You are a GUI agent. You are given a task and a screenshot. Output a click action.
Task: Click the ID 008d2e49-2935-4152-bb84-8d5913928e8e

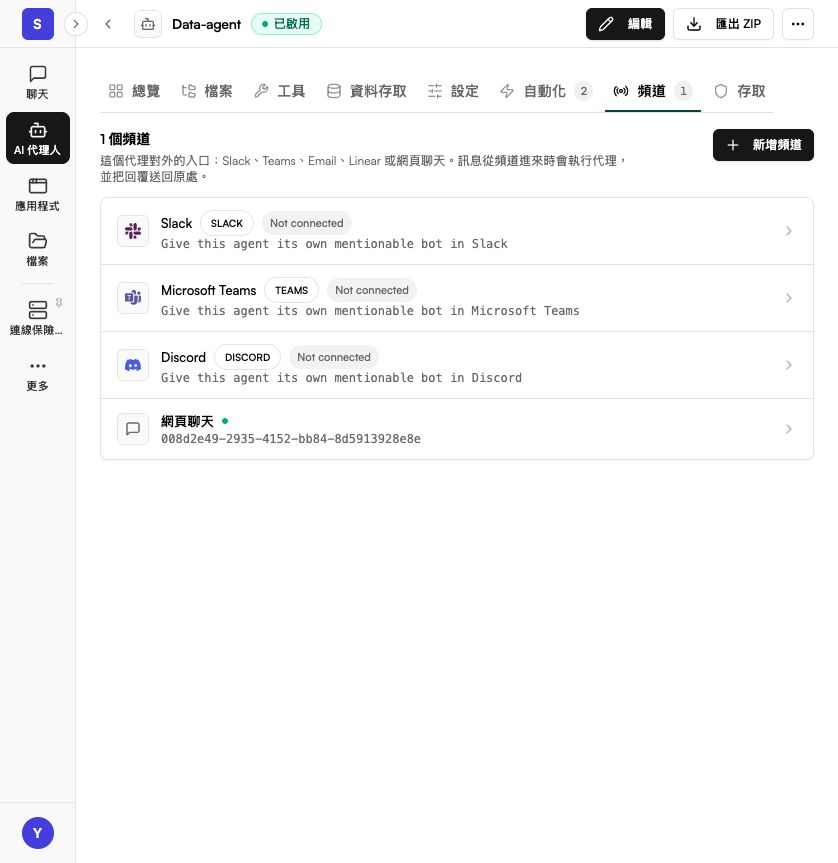point(291,439)
